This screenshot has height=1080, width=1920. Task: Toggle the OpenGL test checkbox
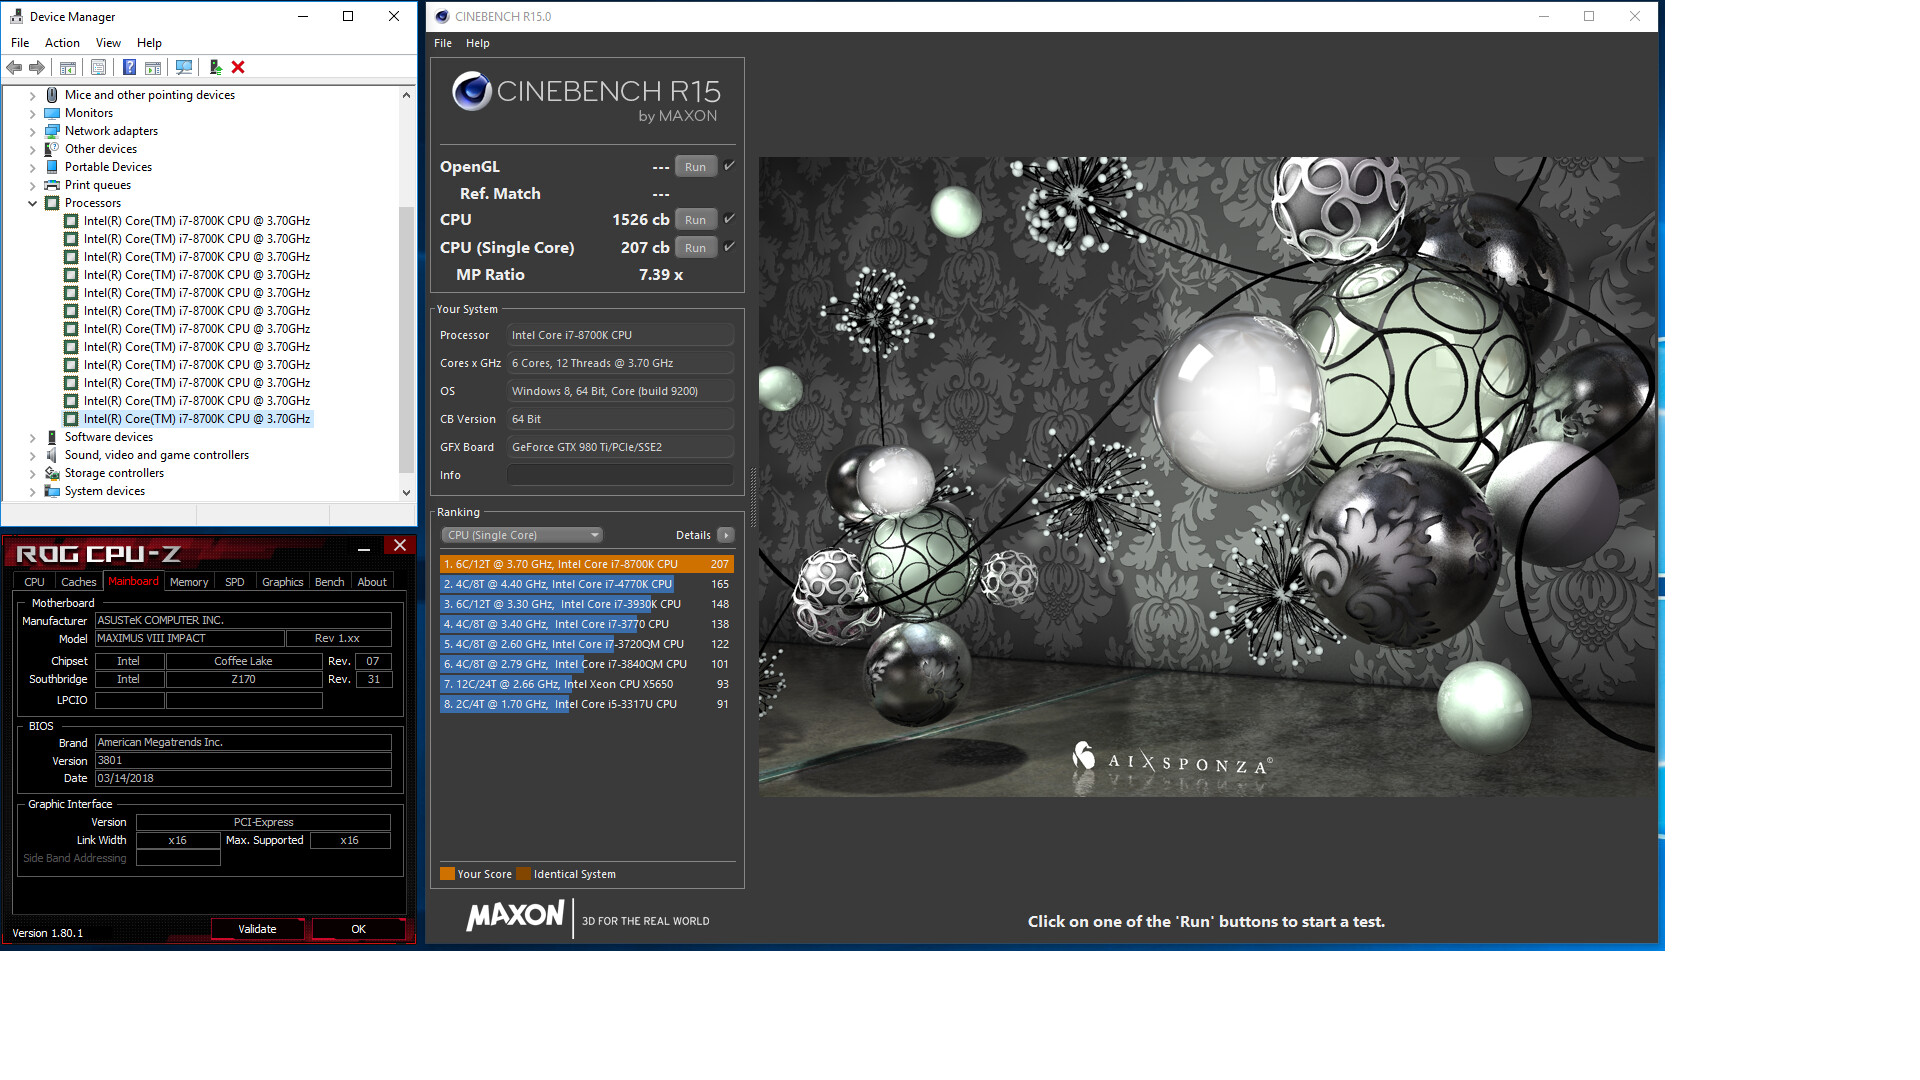pos(729,166)
